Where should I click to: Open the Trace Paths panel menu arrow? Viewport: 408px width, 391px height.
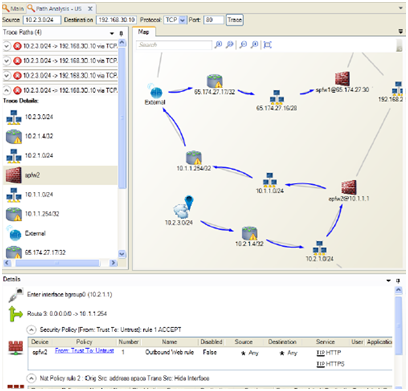point(112,33)
